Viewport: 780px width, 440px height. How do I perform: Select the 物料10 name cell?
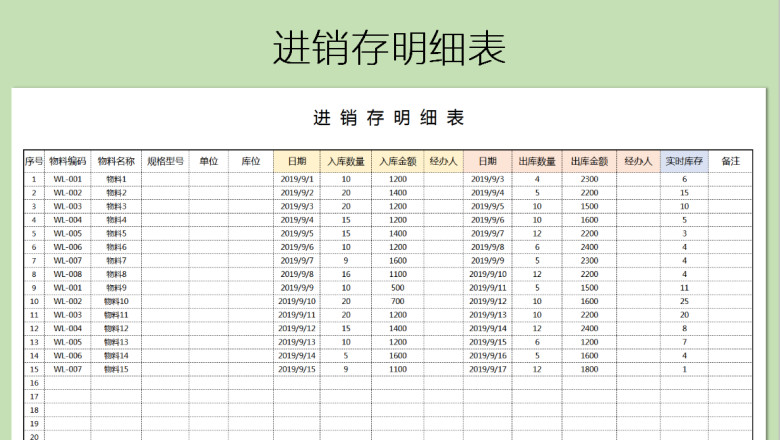pos(116,301)
